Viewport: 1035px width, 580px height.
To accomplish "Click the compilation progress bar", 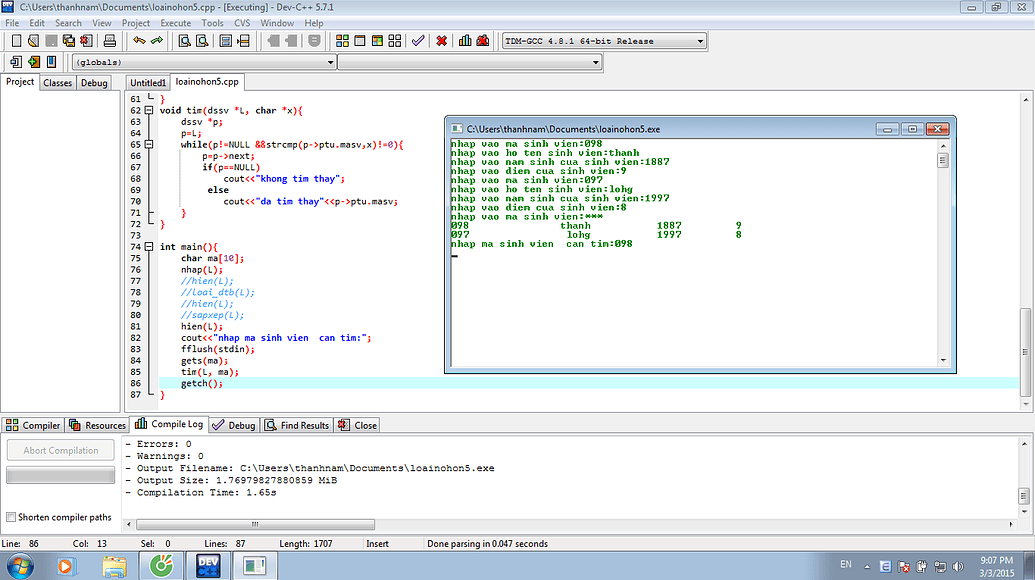I will click(60, 473).
